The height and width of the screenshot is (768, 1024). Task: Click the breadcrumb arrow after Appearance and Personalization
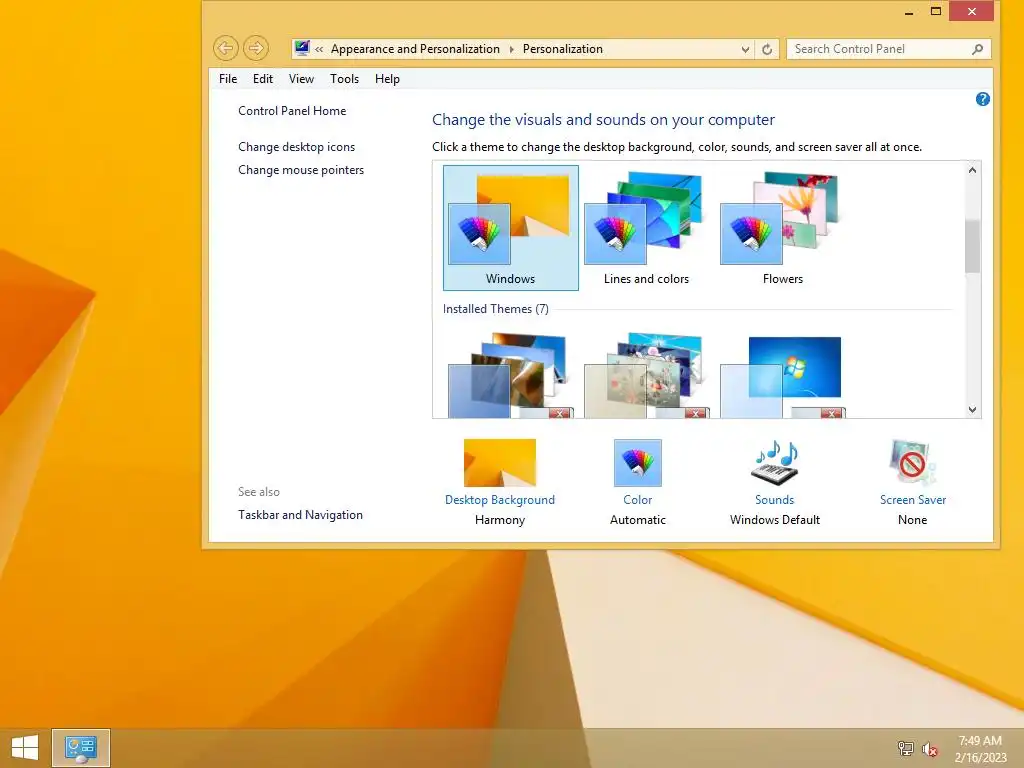coord(511,49)
